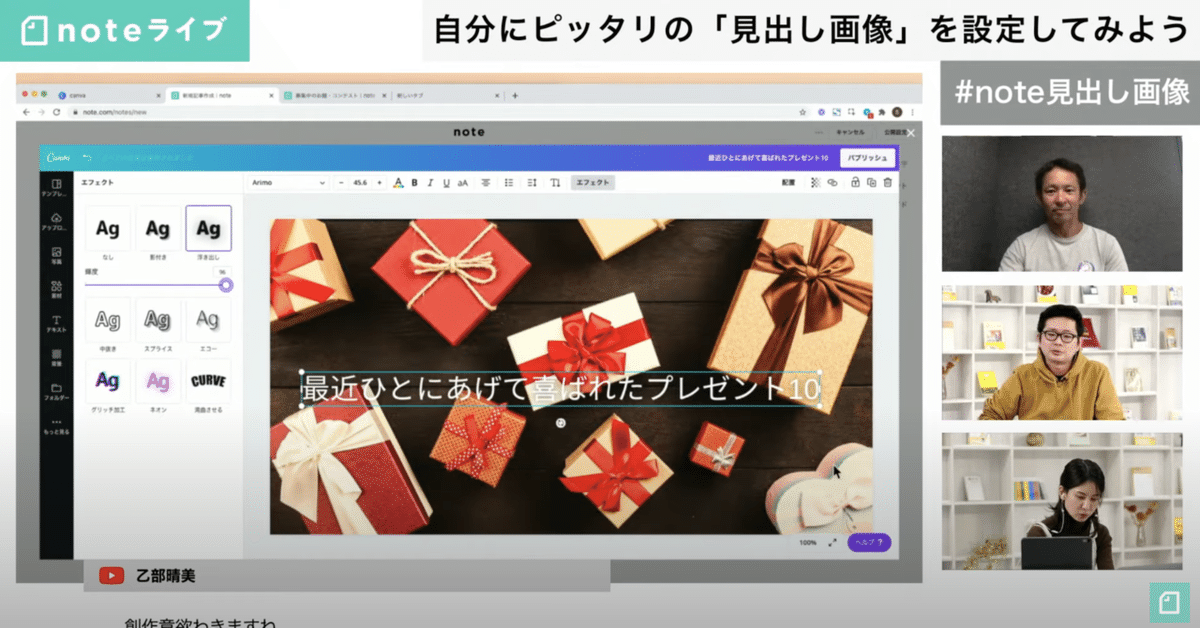
Task: Duplicate the selected element
Action: (872, 183)
